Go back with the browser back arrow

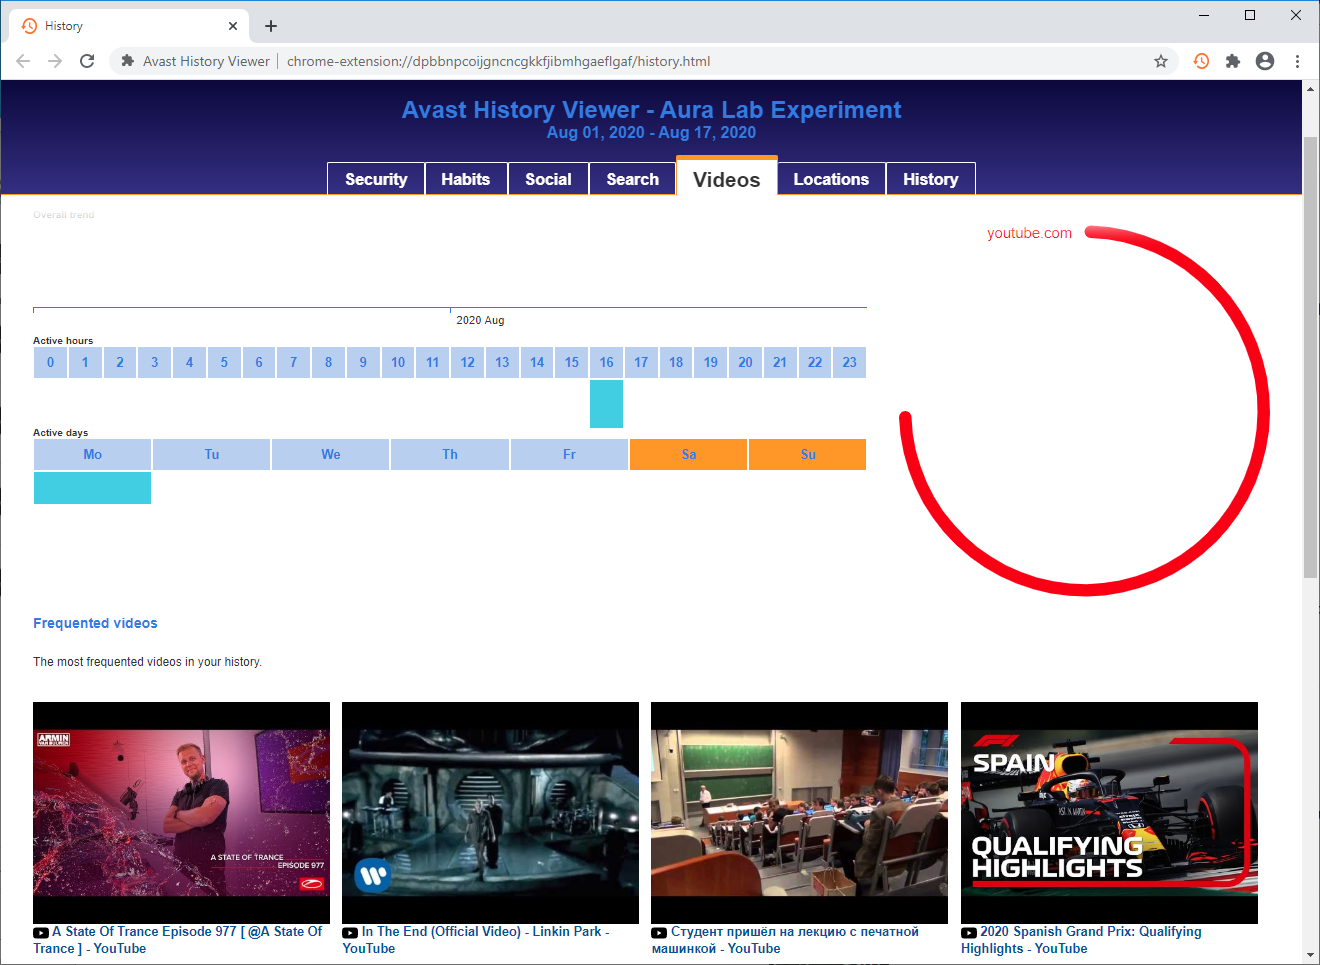[23, 61]
